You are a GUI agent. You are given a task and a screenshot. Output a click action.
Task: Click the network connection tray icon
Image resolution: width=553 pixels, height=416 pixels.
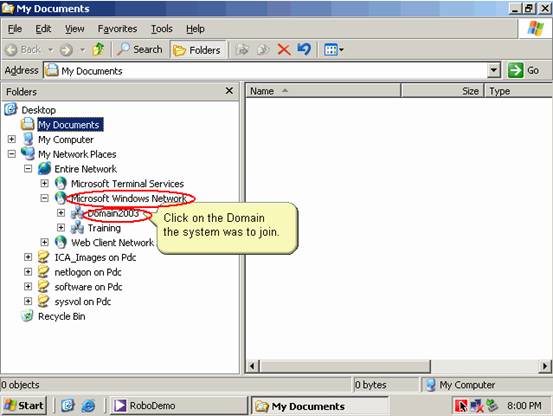477,406
